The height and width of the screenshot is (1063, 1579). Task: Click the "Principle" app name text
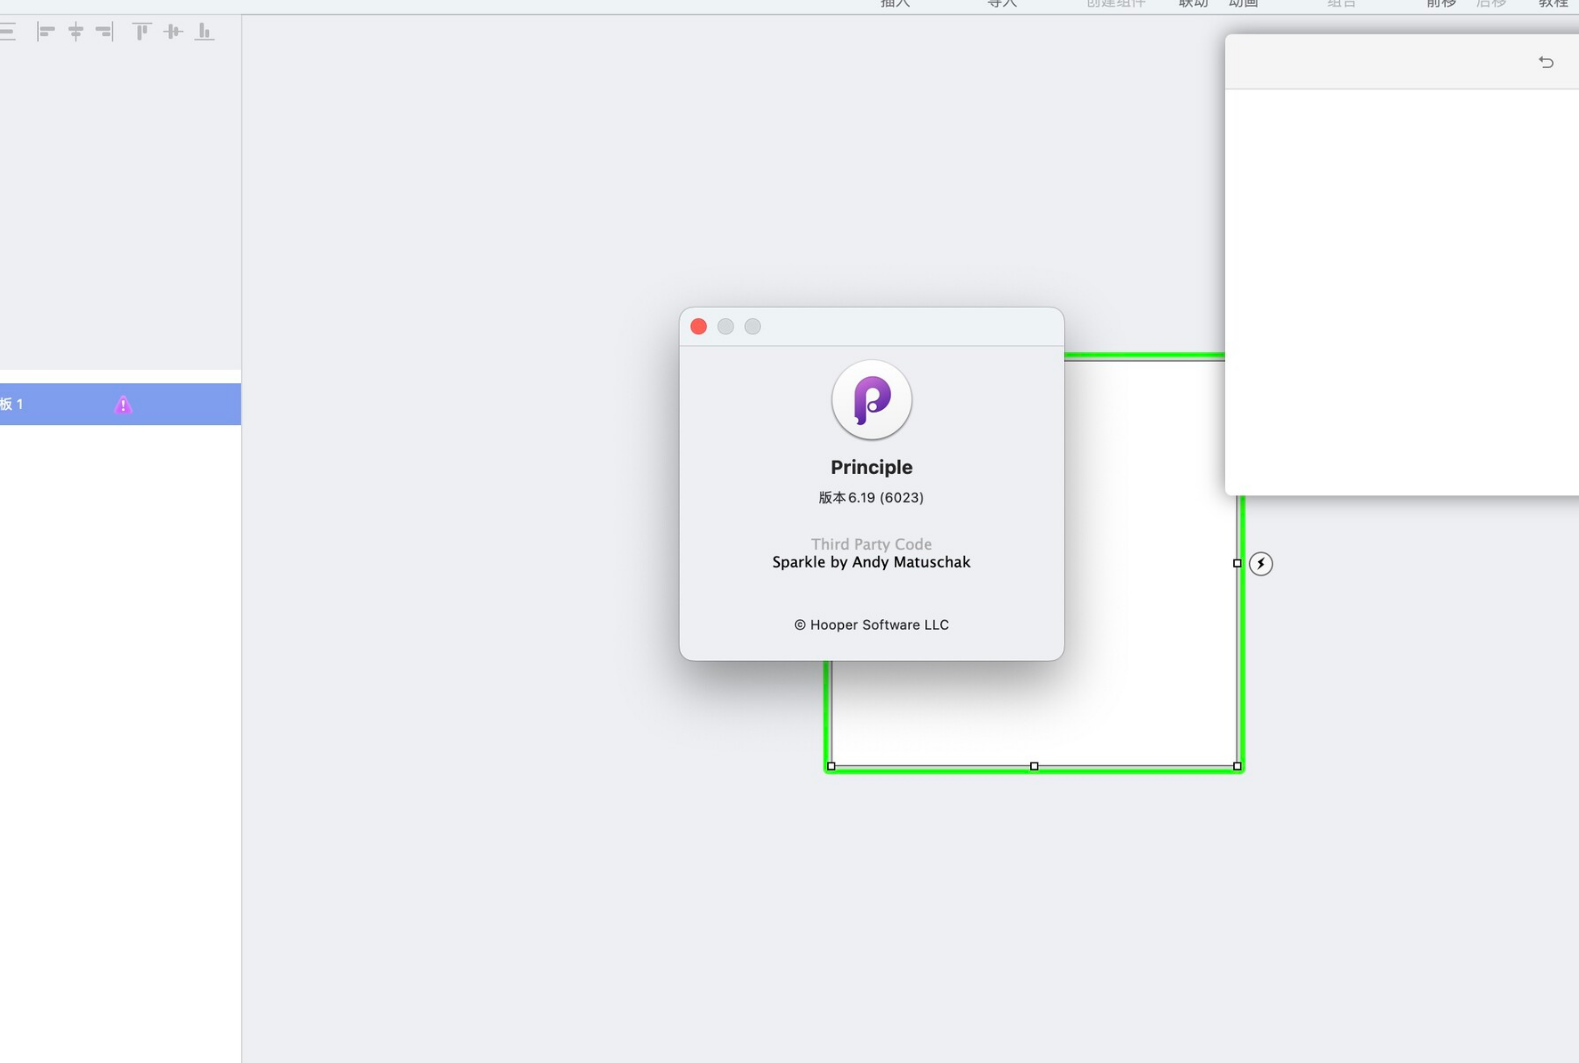tap(871, 467)
